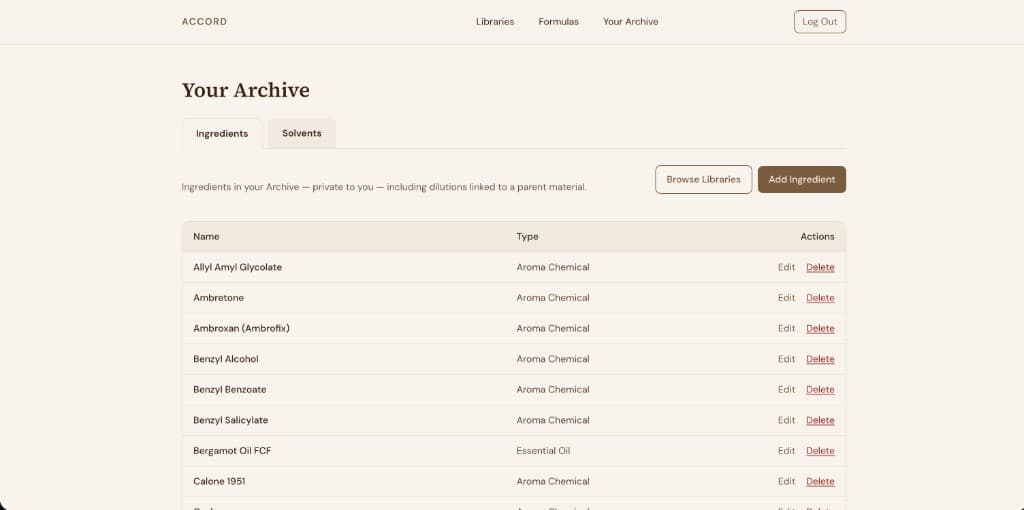
Task: Click the ACCORD logo link
Action: 204,22
